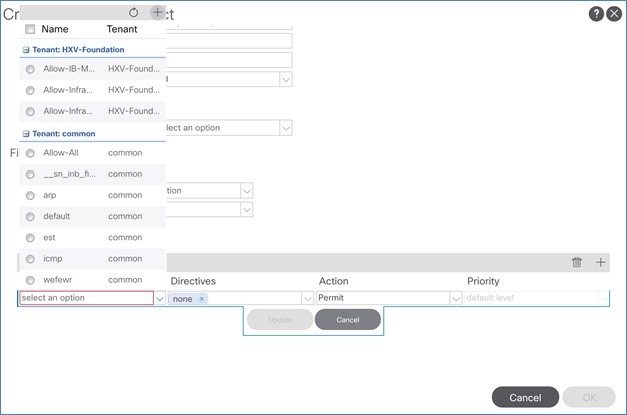This screenshot has height=415, width=627.
Task: Click the grayed Update button
Action: click(x=280, y=319)
